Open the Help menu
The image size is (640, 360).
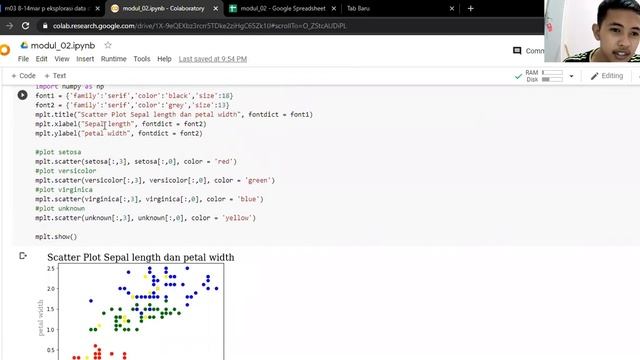pos(164,59)
